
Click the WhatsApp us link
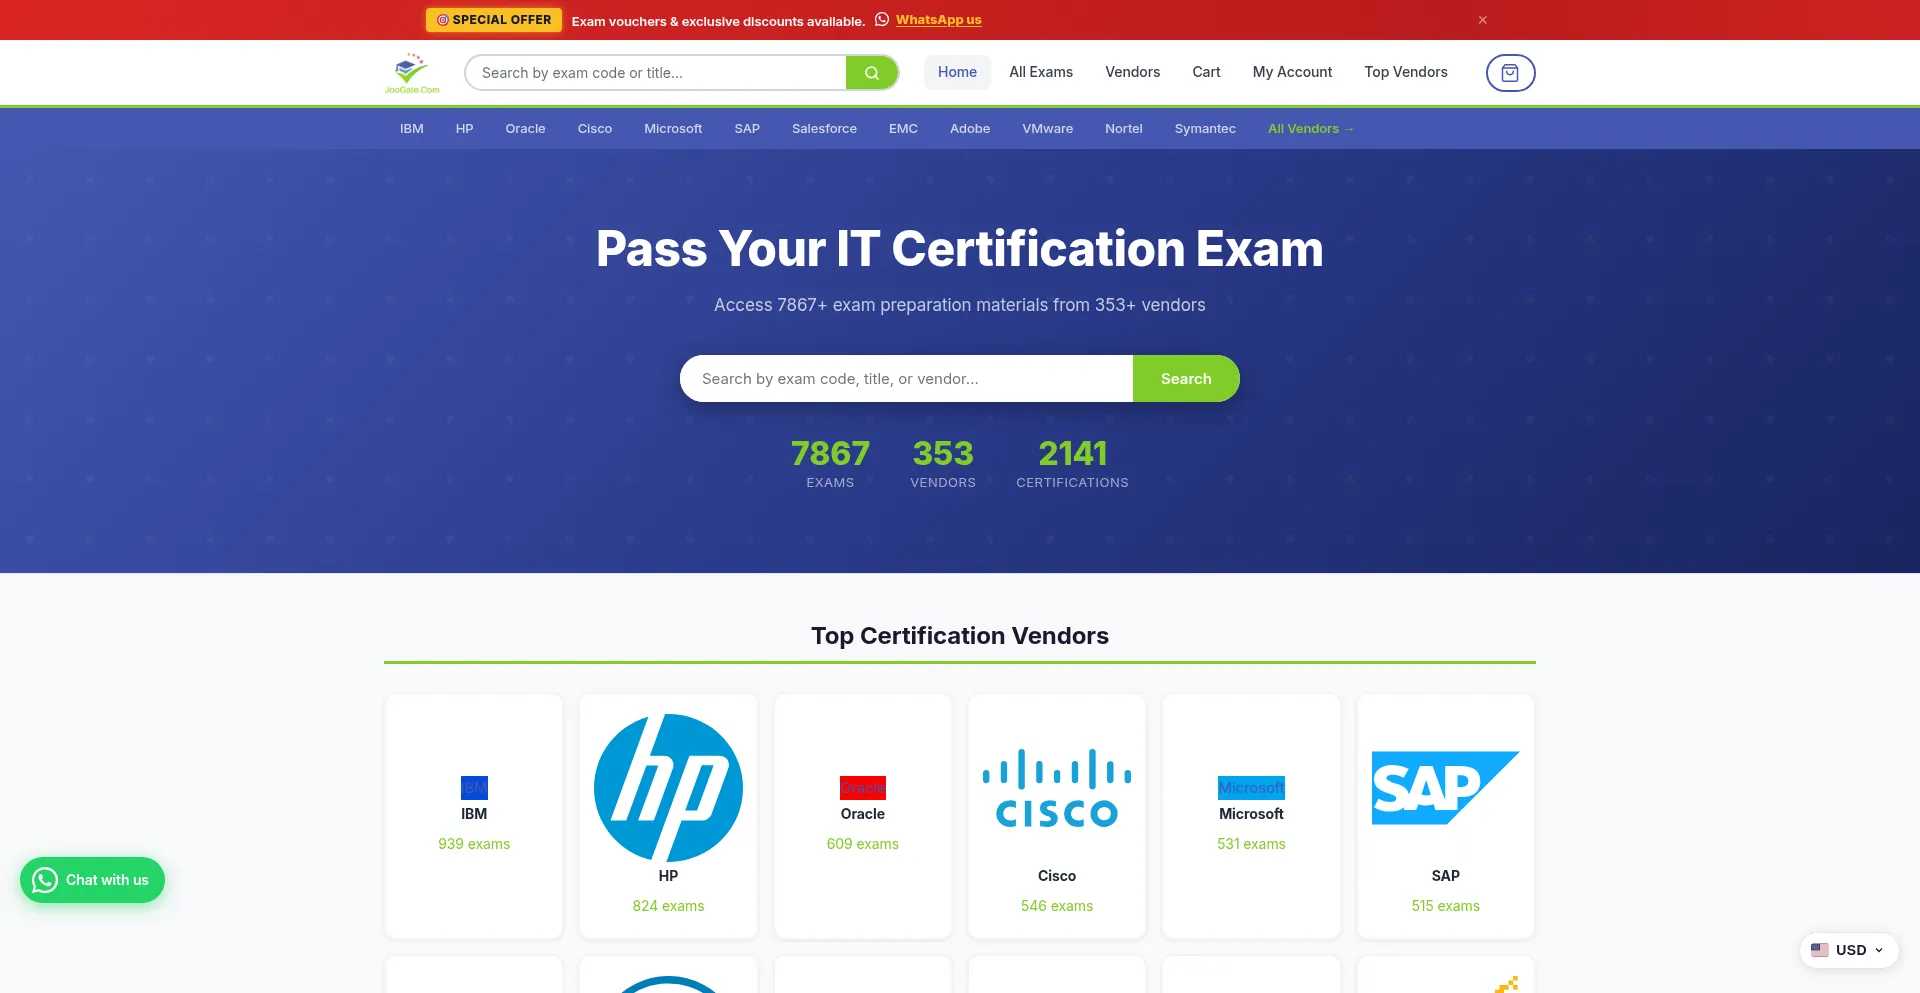click(938, 20)
